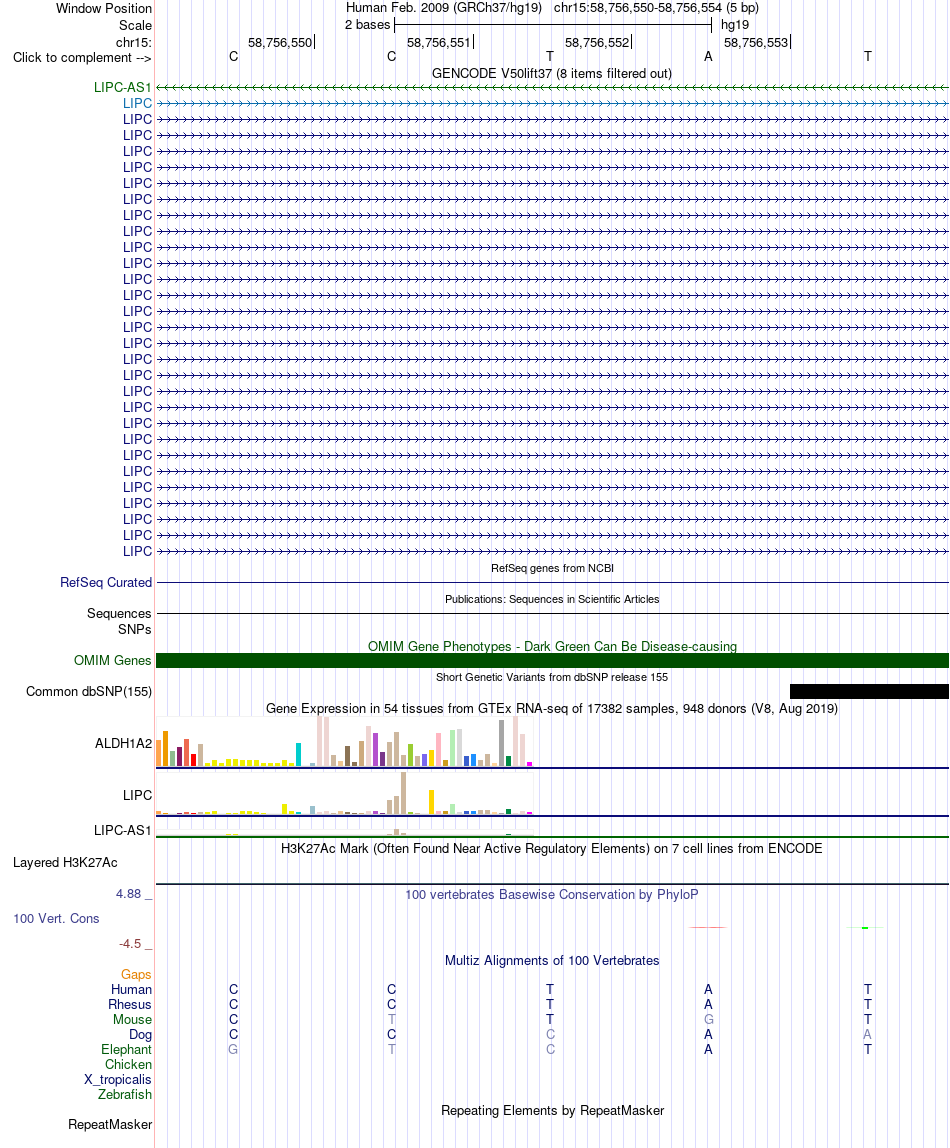This screenshot has height=1148, width=950.
Task: Select the orange Gaps row label
Action: [x=136, y=974]
